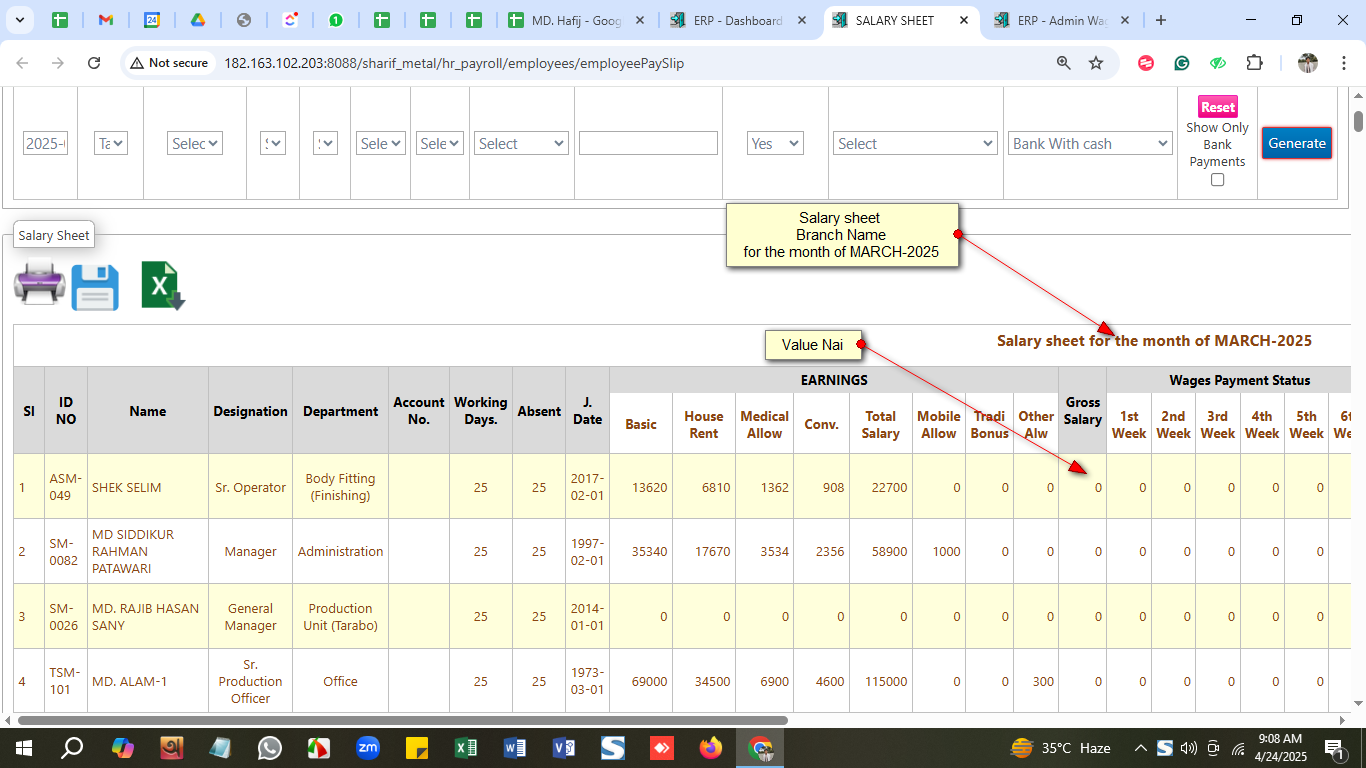Screen dimensions: 1366x768
Task: Expand the Yes dropdown filter
Action: point(775,144)
